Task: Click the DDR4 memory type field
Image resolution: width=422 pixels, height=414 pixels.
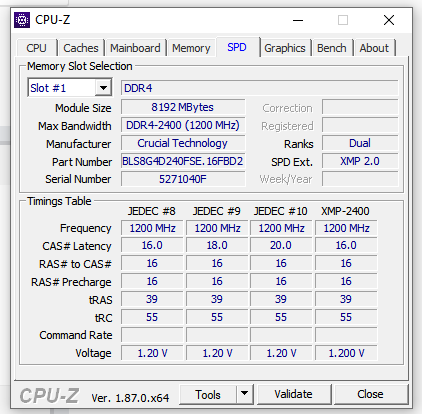Action: click(x=260, y=88)
